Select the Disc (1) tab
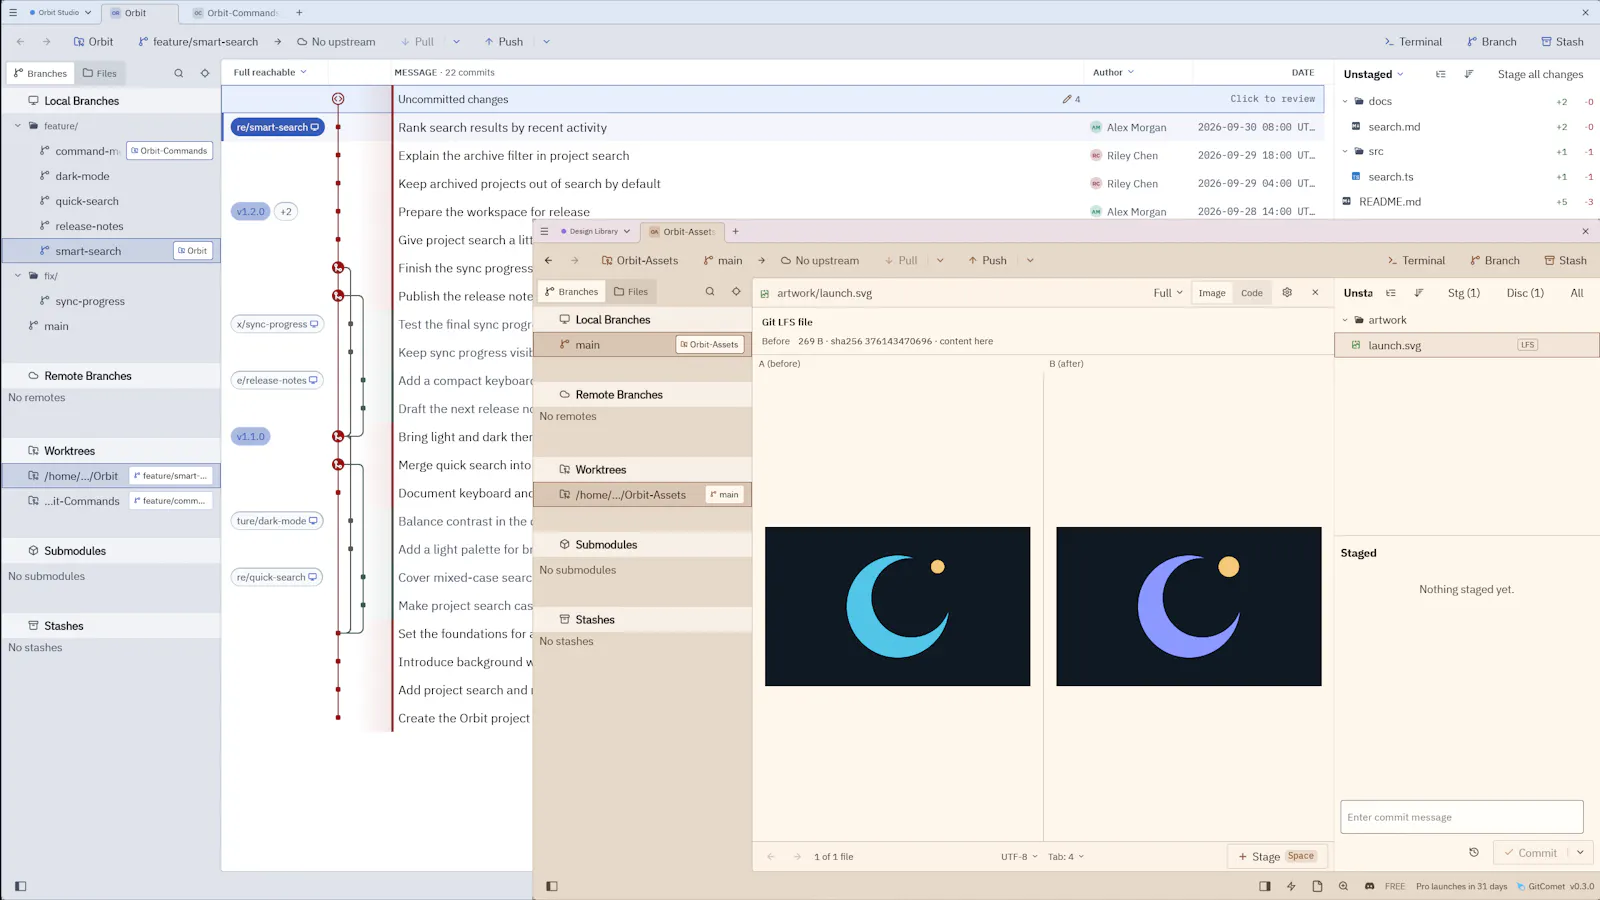The image size is (1600, 900). 1525,293
